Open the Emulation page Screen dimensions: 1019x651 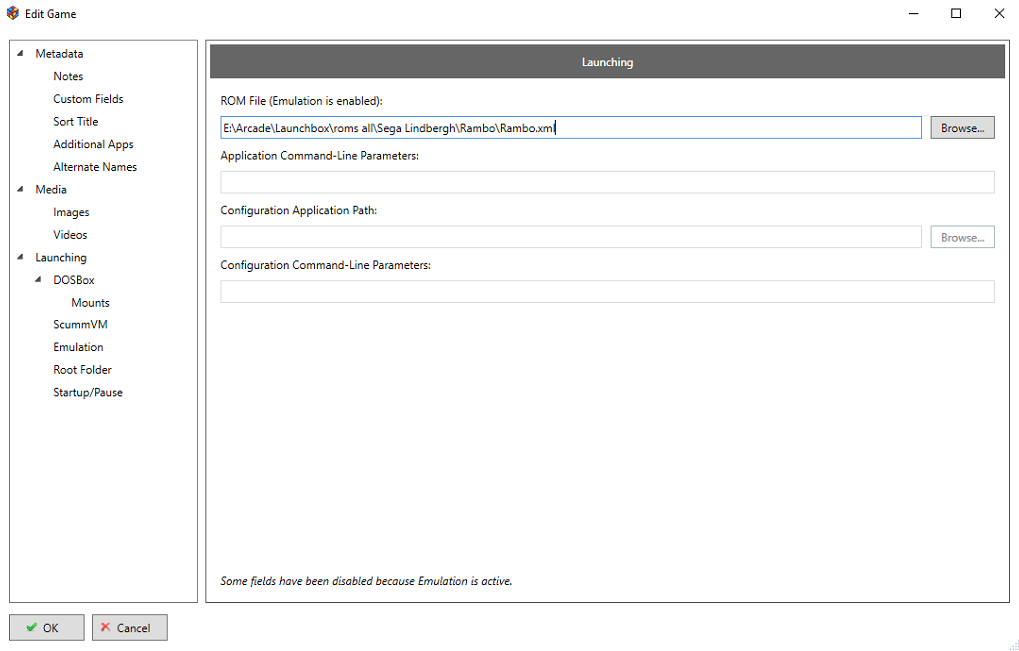(78, 347)
